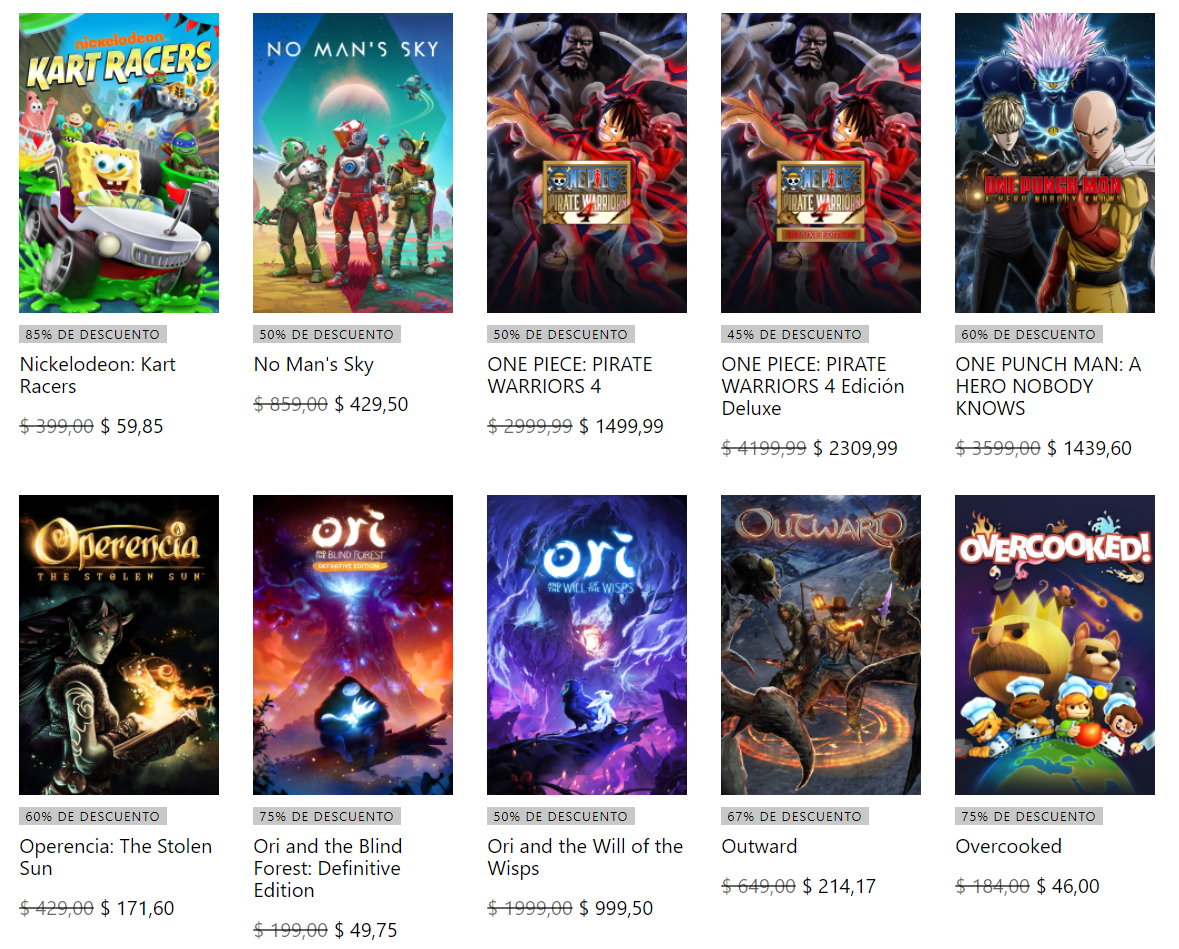This screenshot has height=949, width=1179.
Task: Click the 85% DE DESCUENTO badge
Action: [92, 335]
